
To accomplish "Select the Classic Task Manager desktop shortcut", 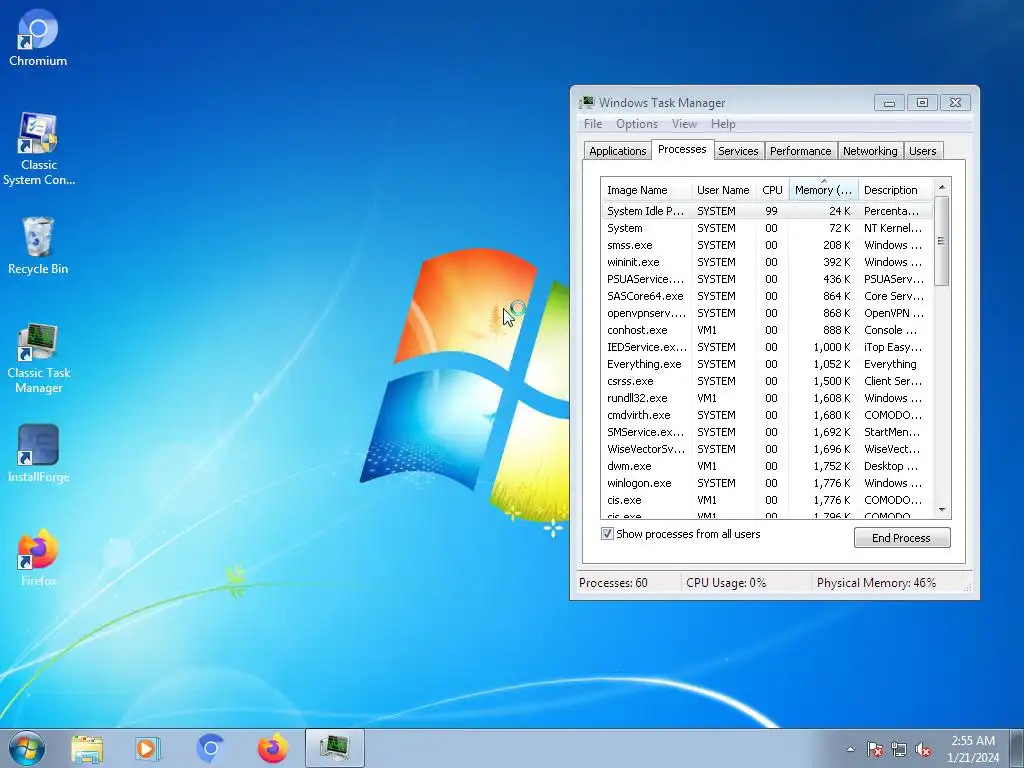I will point(39,358).
